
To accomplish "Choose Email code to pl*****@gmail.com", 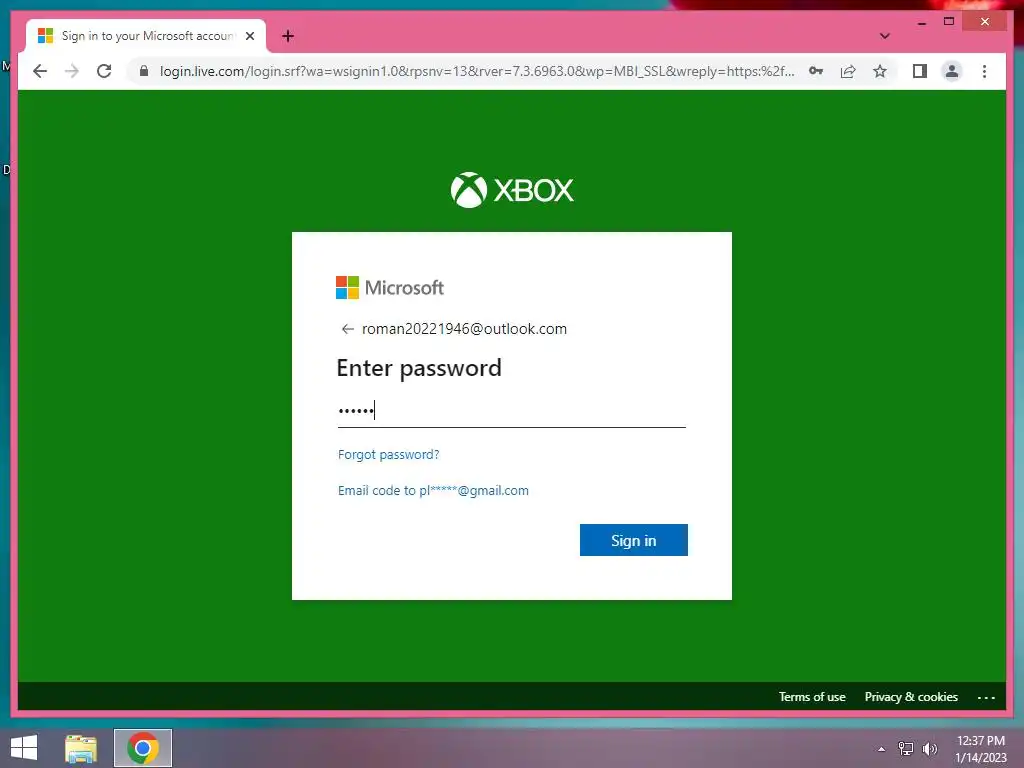I will point(433,490).
